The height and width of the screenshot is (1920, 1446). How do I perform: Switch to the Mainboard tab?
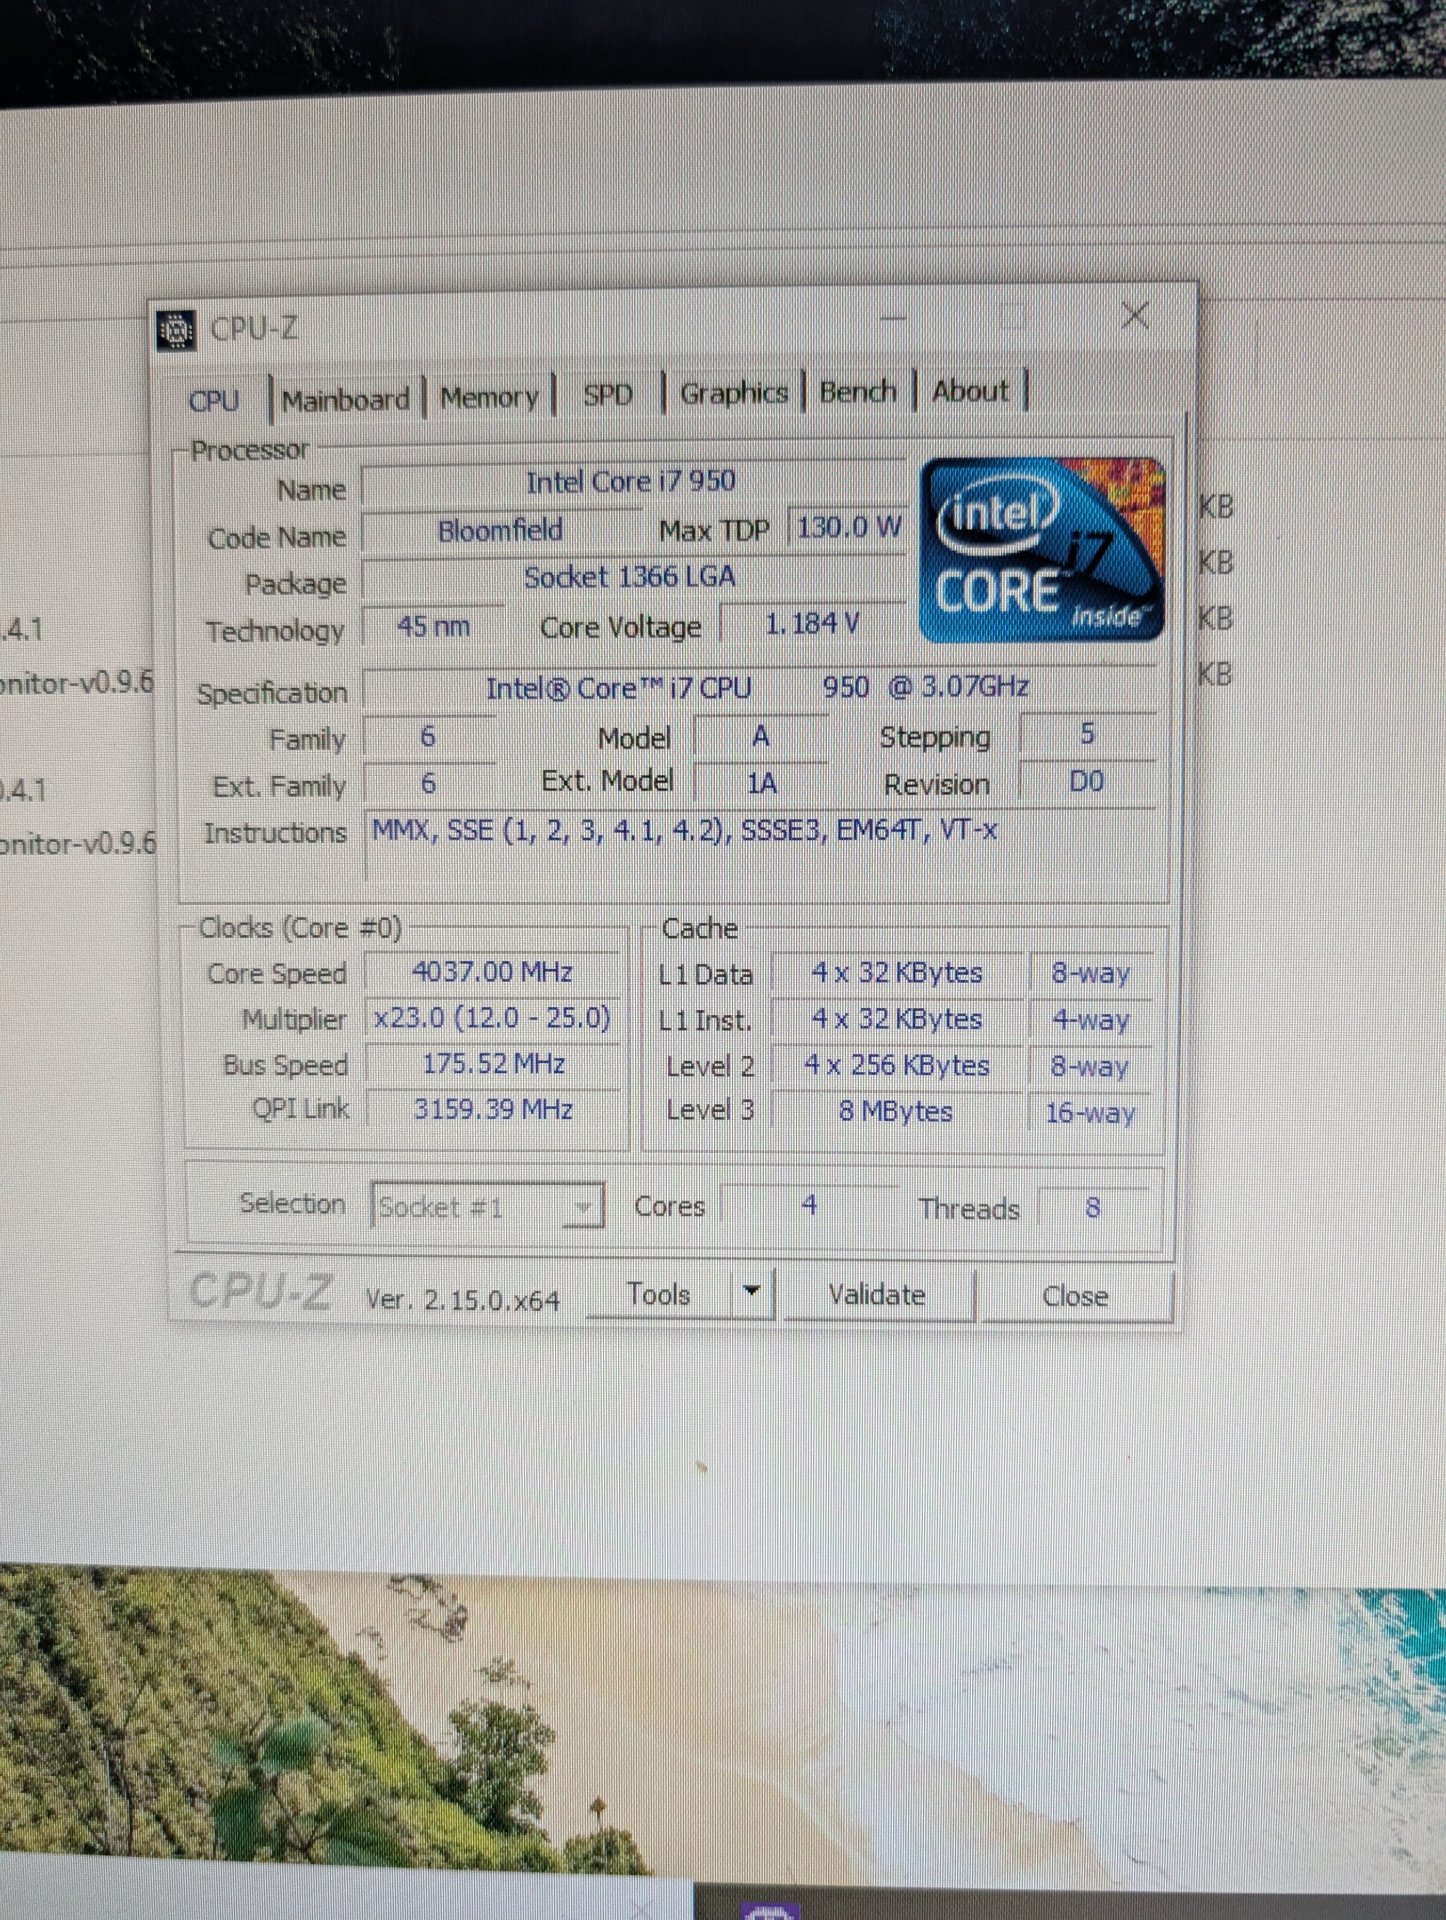tap(346, 400)
